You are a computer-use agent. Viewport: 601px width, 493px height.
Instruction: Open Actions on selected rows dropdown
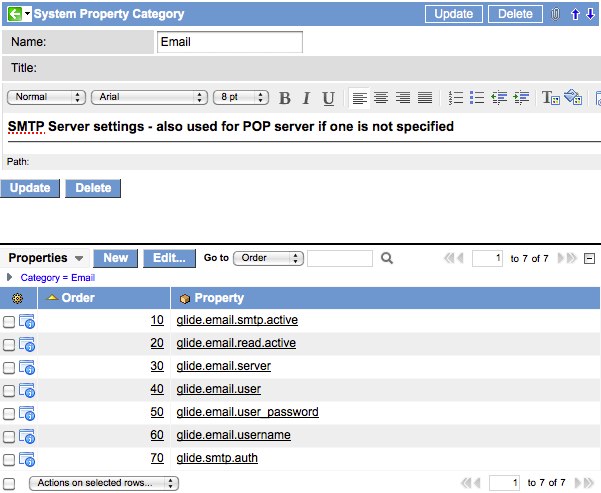(103, 483)
